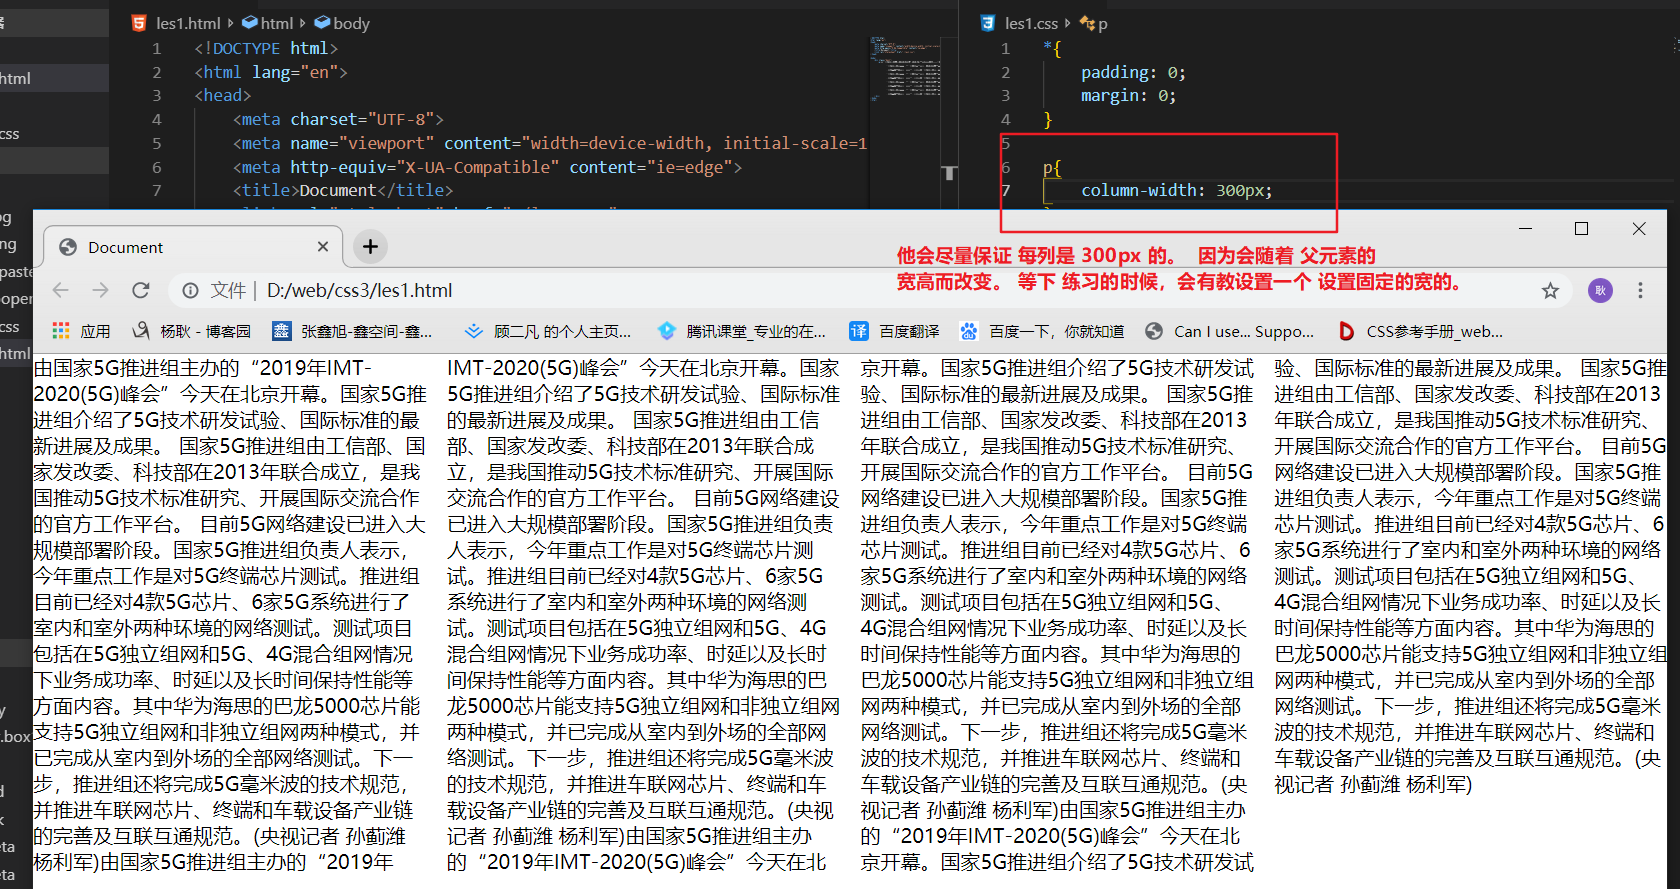Image resolution: width=1680 pixels, height=889 pixels.
Task: Select the Document browser tab
Action: [180, 247]
